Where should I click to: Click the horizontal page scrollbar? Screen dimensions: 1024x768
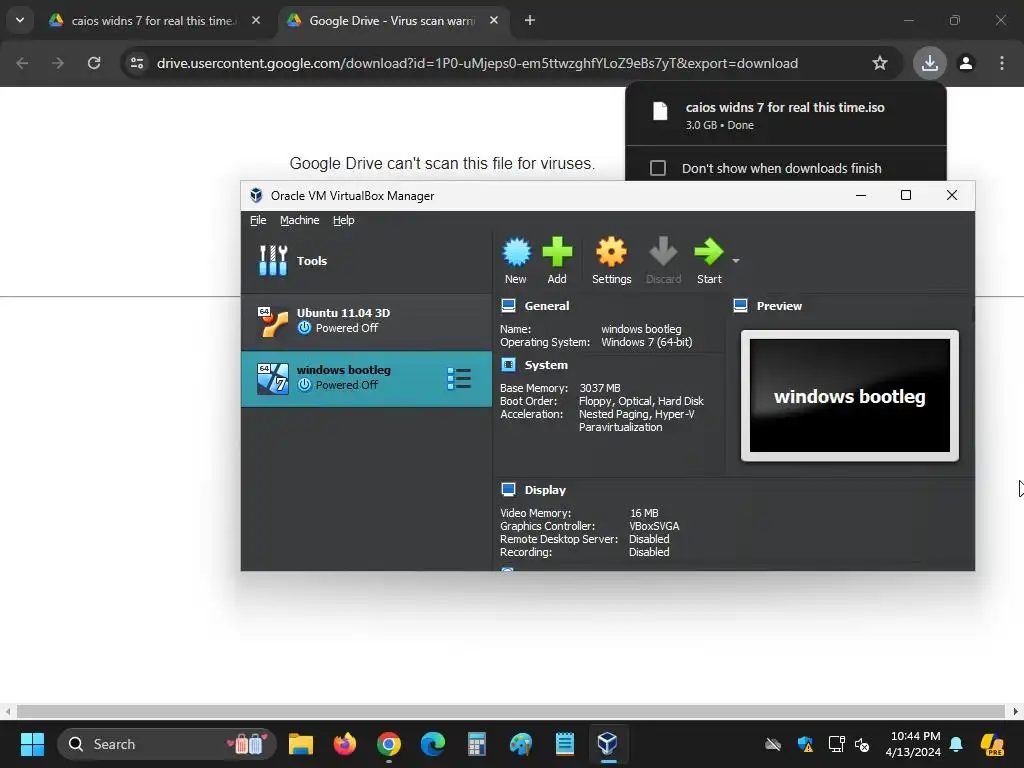[x=511, y=712]
